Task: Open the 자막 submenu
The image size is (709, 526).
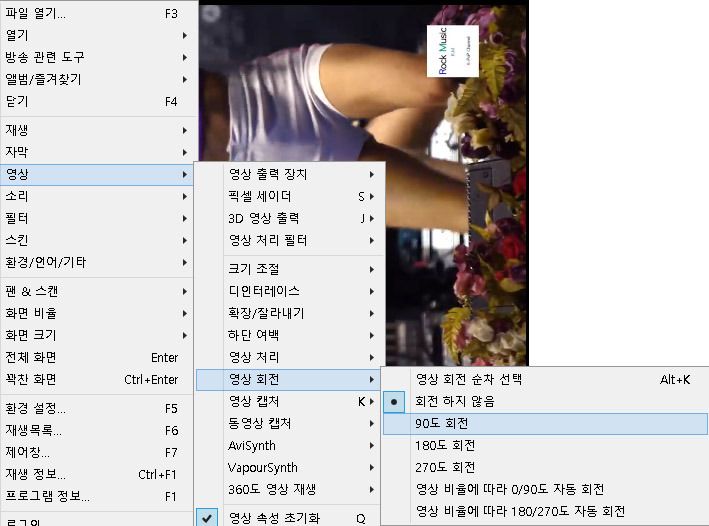Action: click(97, 152)
